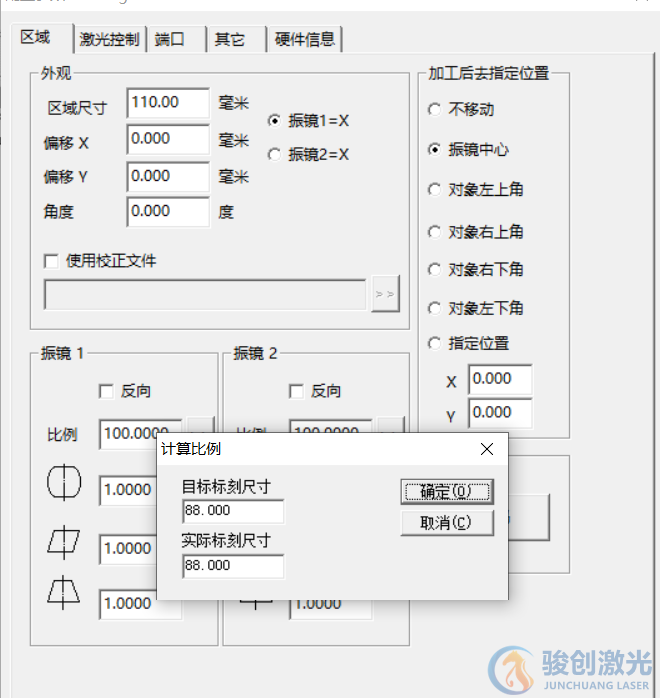Screen dimensions: 660x698
Task: Select the 指定位置 radio option
Action: pyautogui.click(x=434, y=343)
